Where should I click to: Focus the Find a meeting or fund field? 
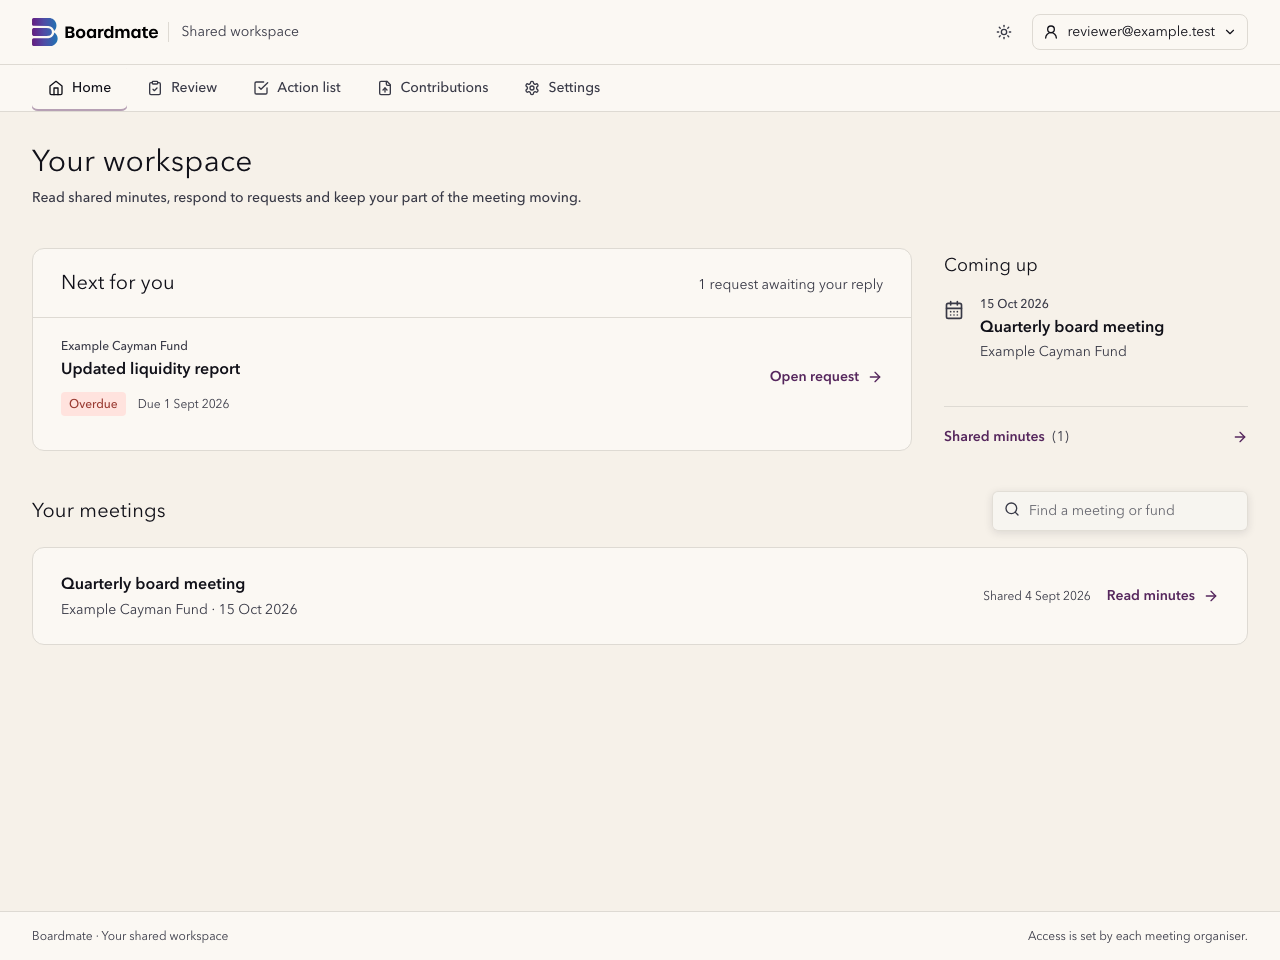1120,510
